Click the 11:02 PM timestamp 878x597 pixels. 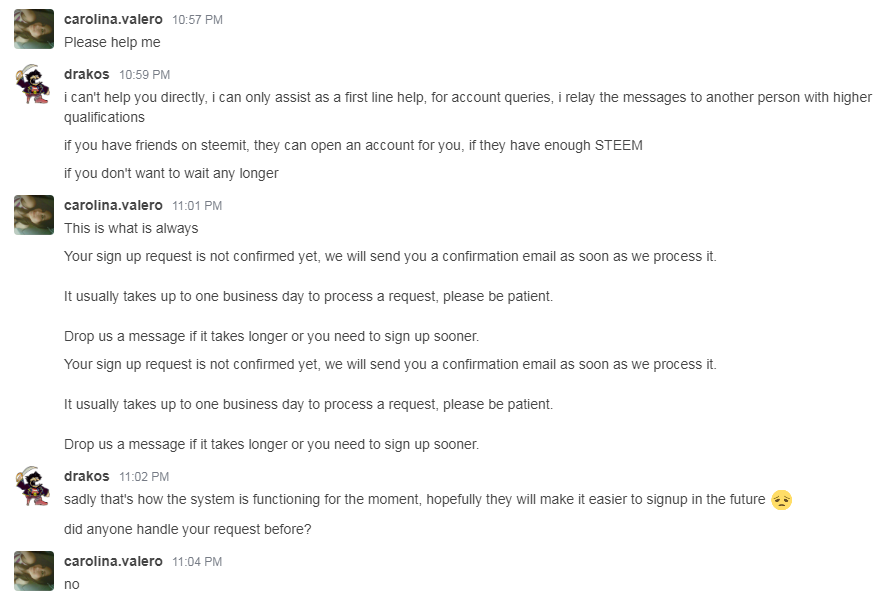tap(144, 477)
